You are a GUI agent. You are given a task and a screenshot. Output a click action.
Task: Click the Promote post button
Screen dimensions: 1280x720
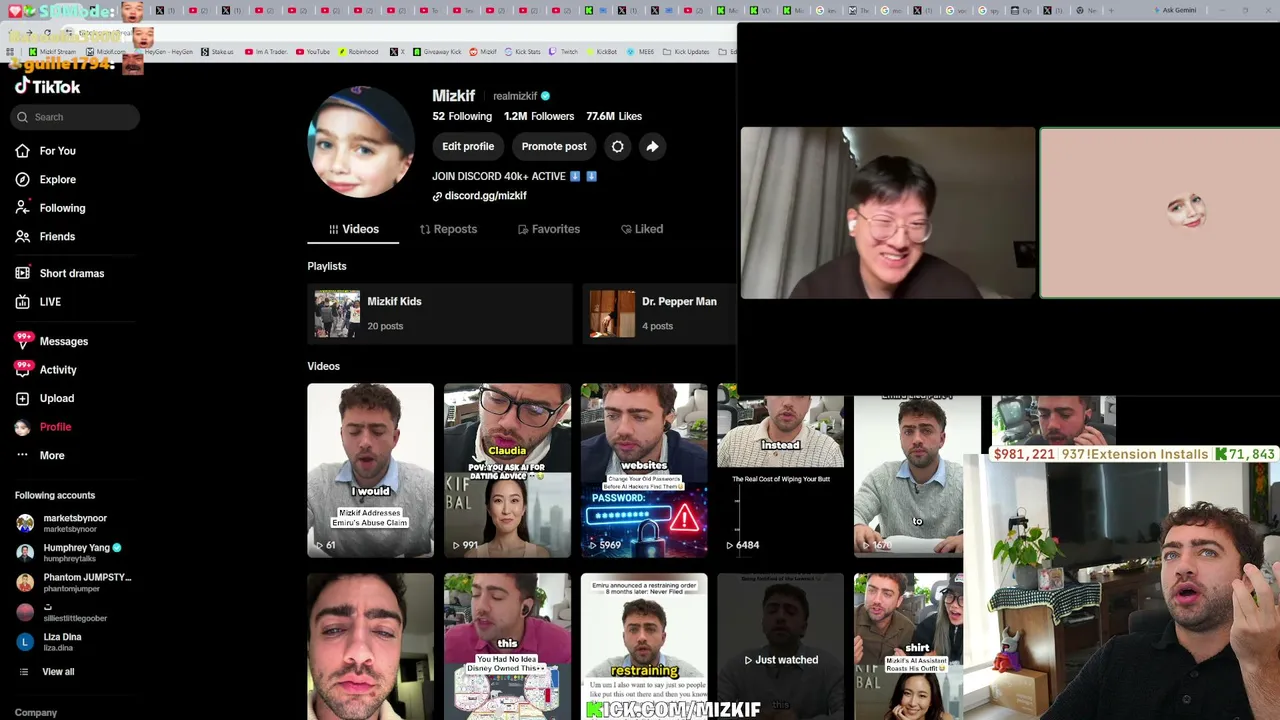pos(554,147)
